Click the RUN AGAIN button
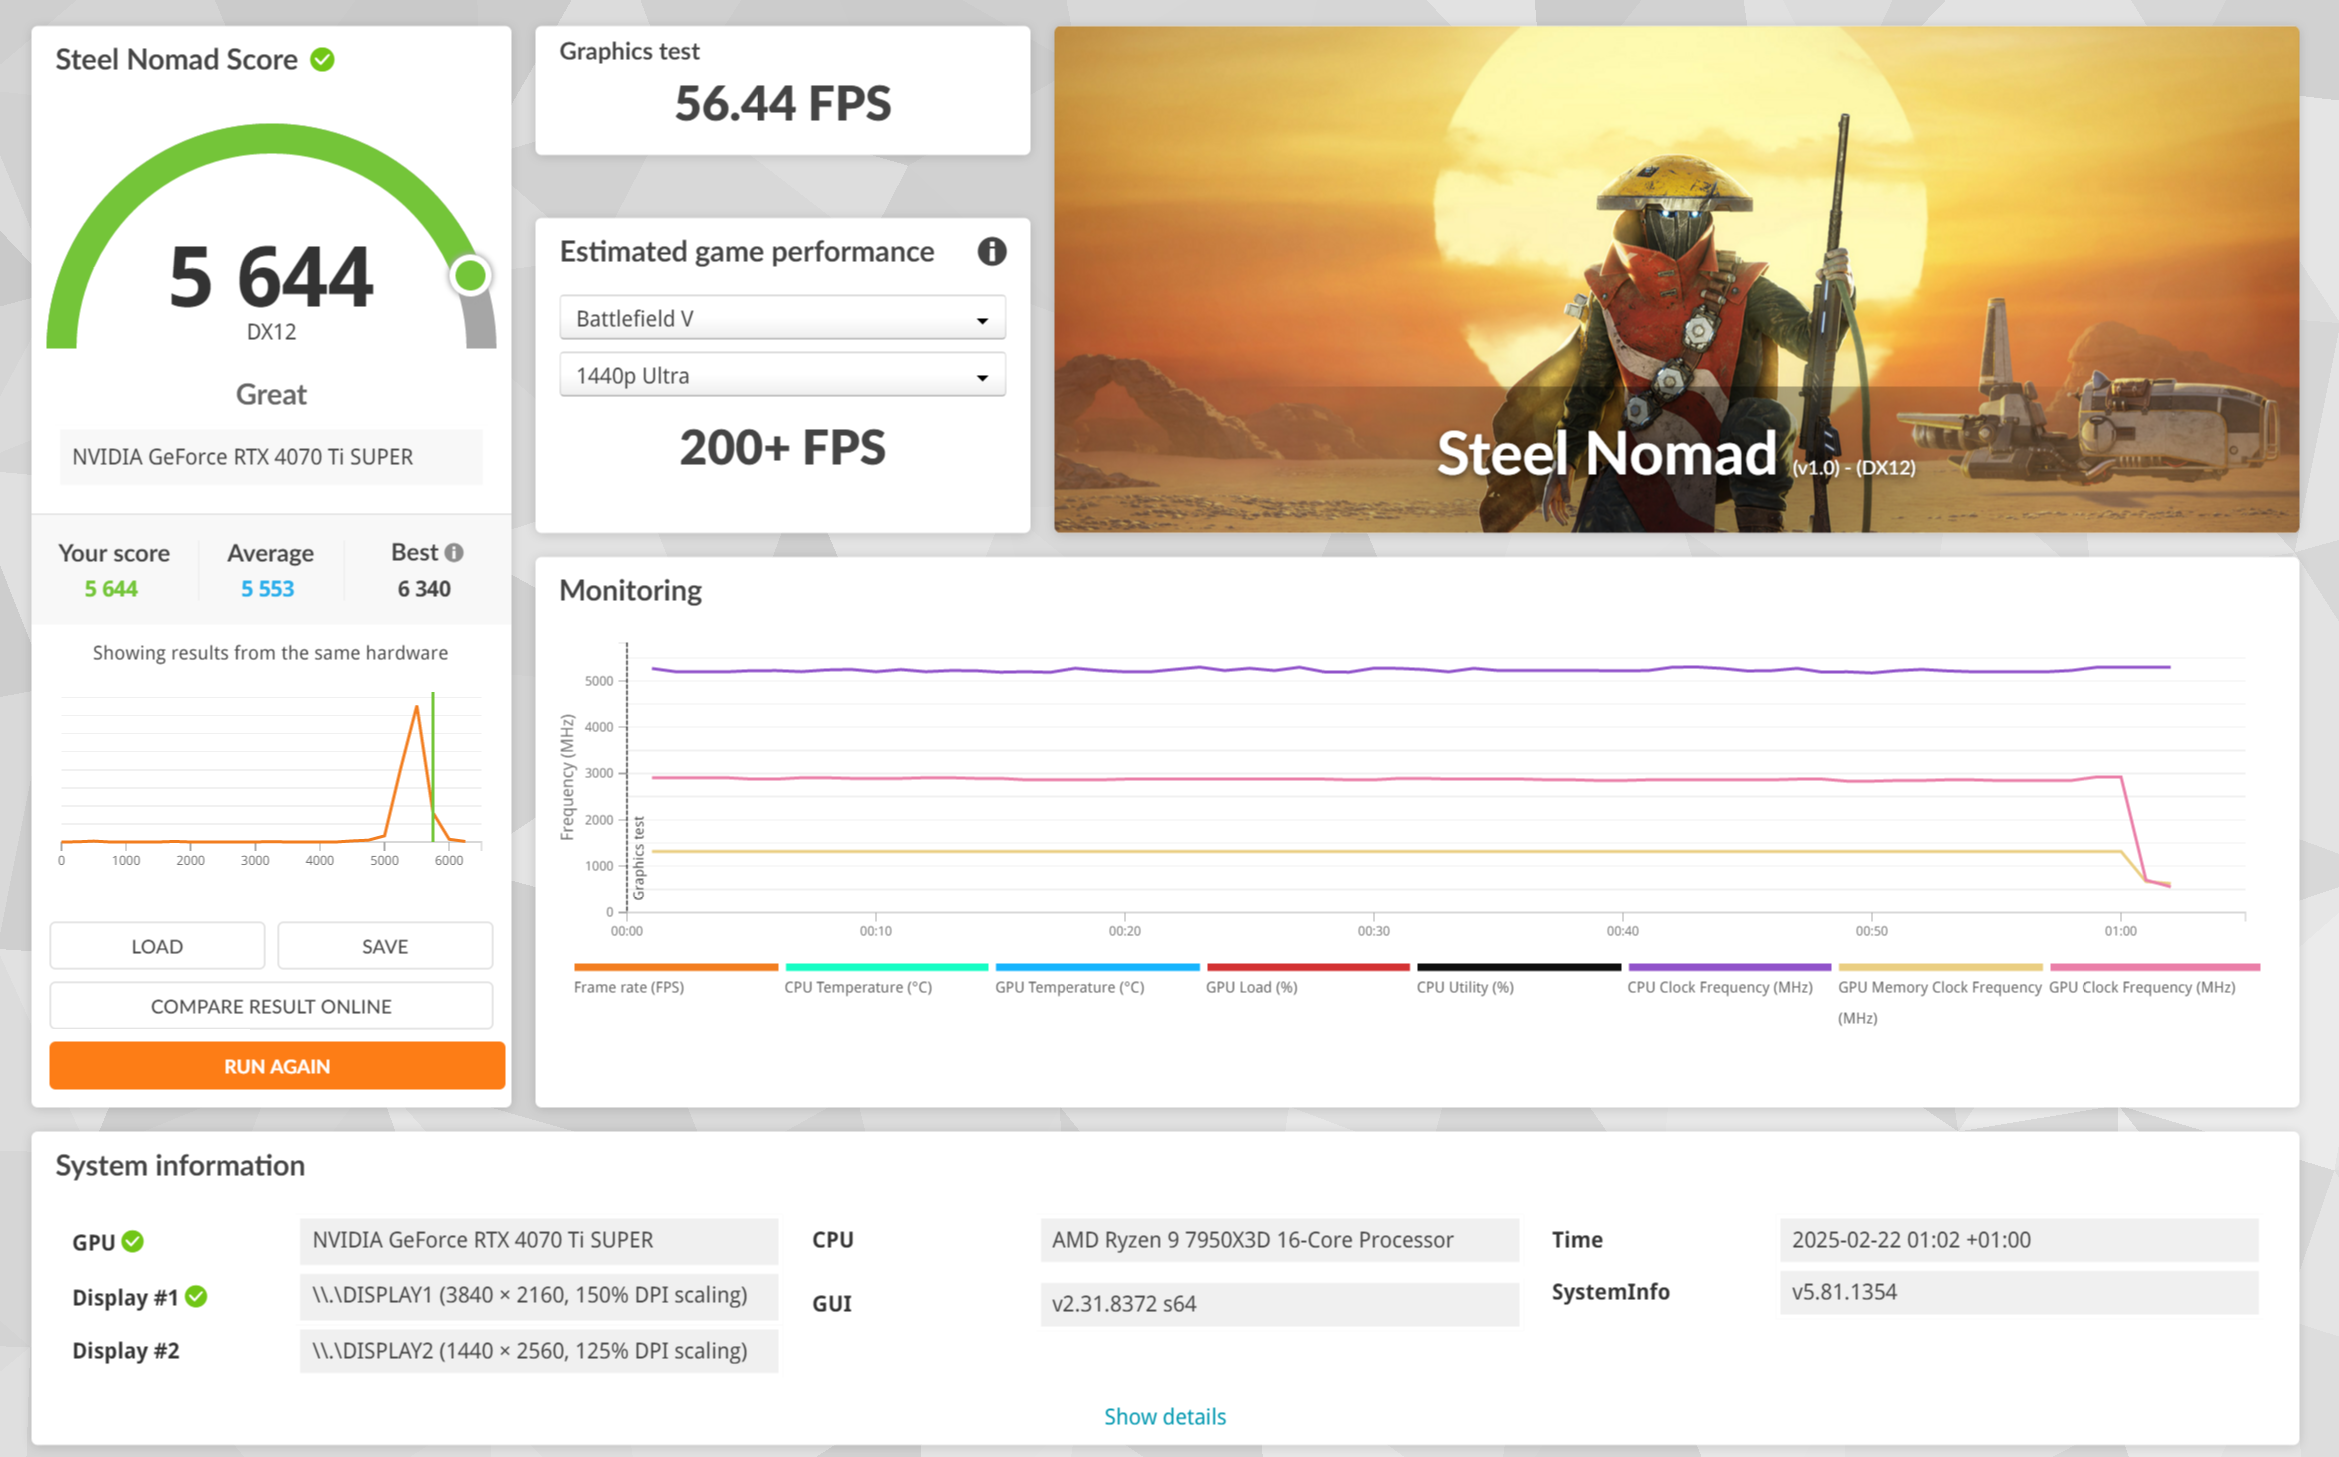Viewport: 2339px width, 1457px height. pyautogui.click(x=277, y=1065)
